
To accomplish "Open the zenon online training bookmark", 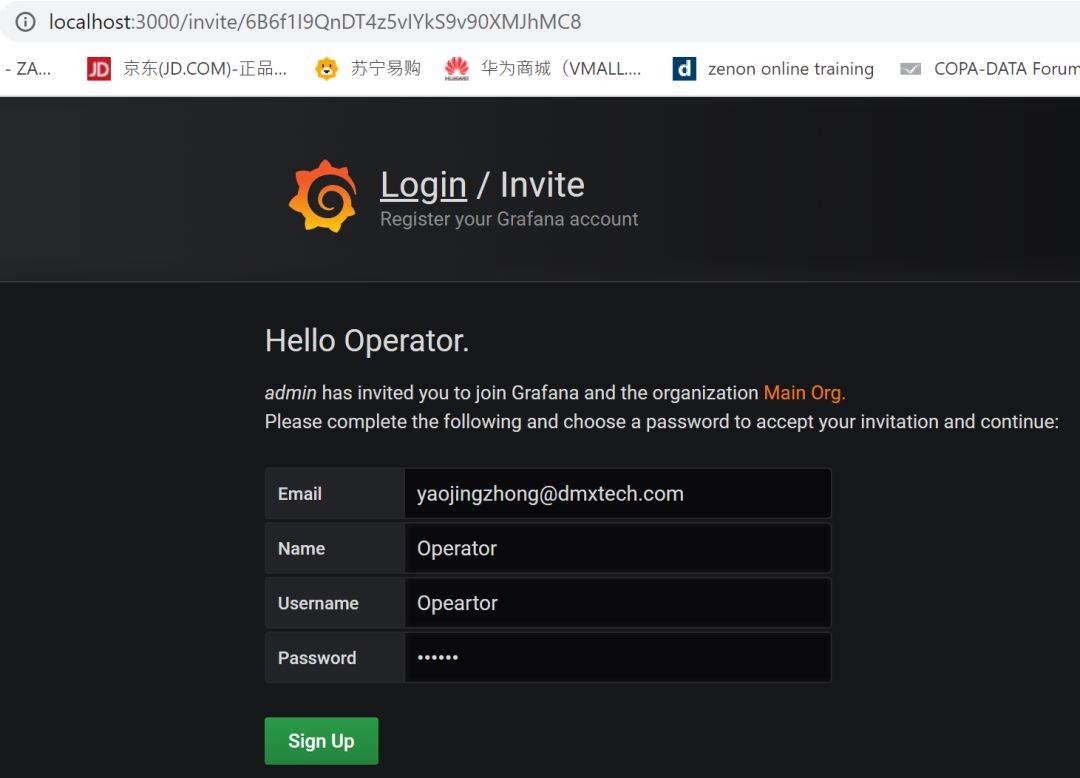I will (x=791, y=69).
